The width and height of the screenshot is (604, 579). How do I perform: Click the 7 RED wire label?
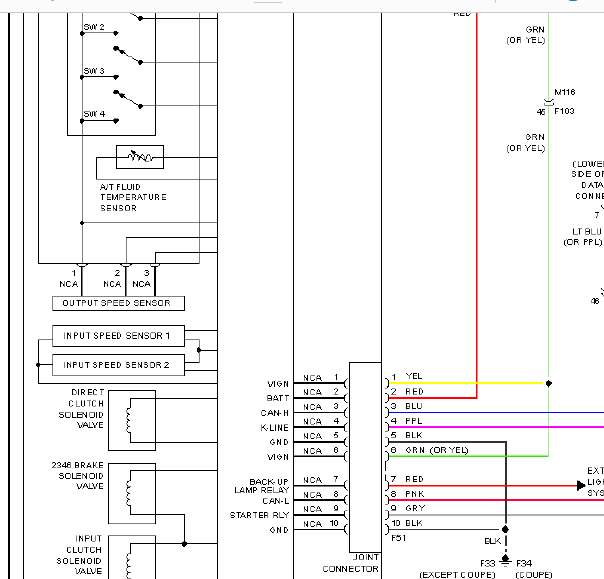click(407, 480)
